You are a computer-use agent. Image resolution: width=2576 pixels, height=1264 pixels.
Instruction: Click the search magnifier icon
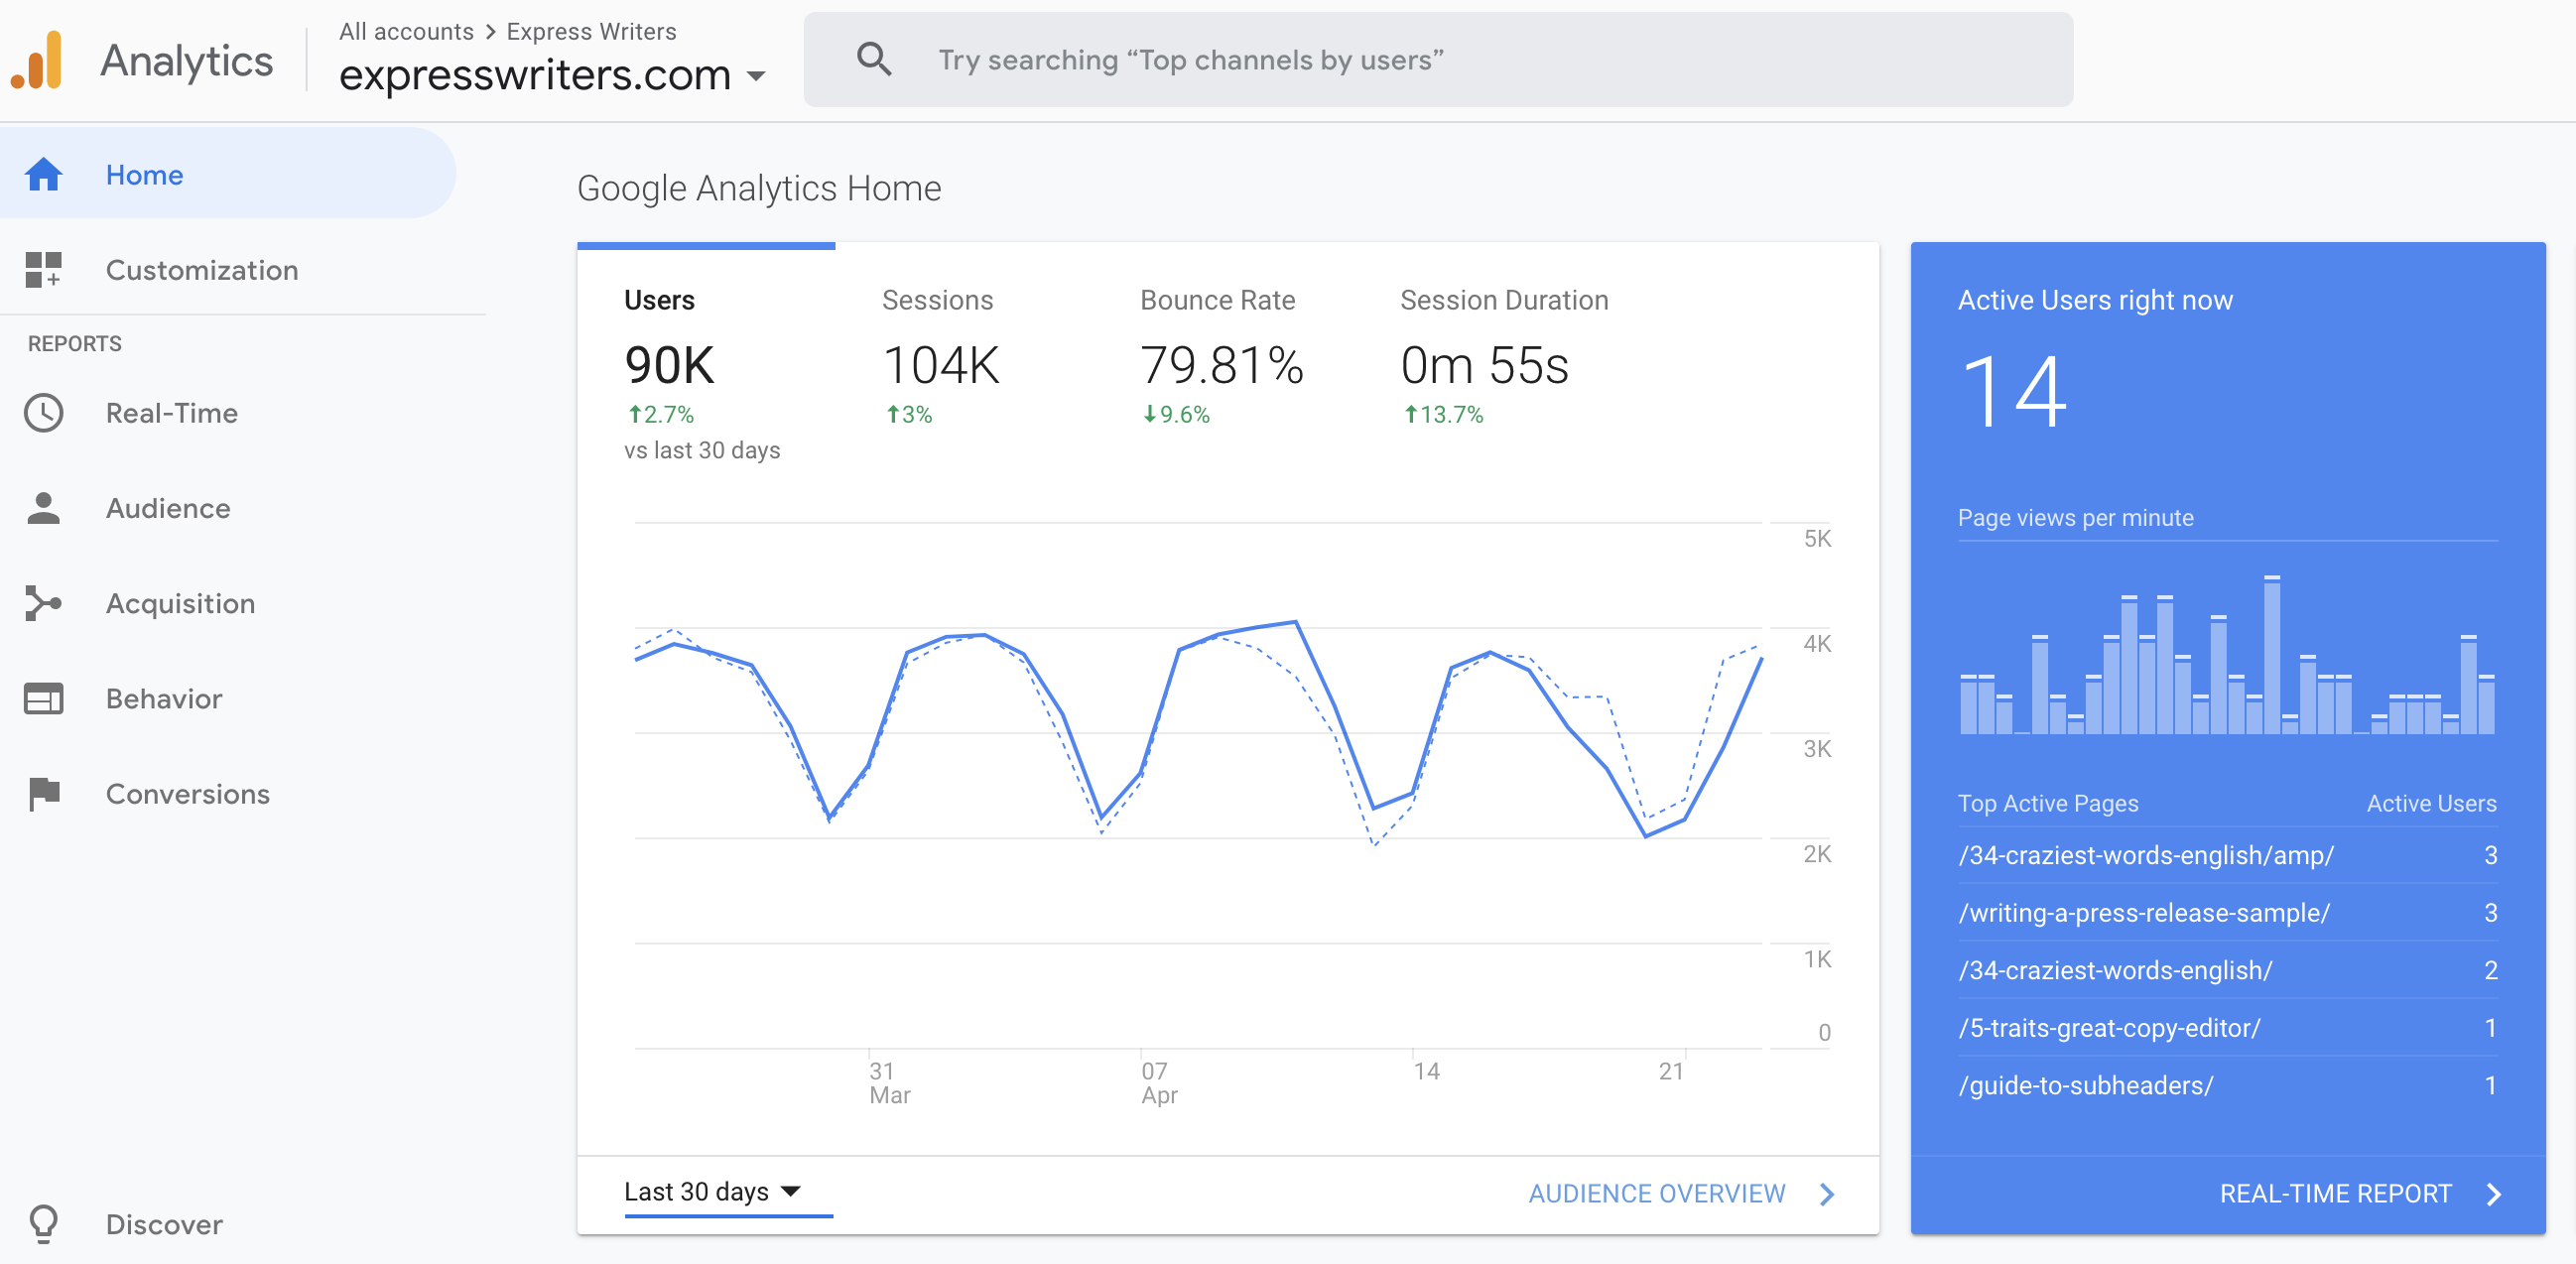click(x=874, y=59)
